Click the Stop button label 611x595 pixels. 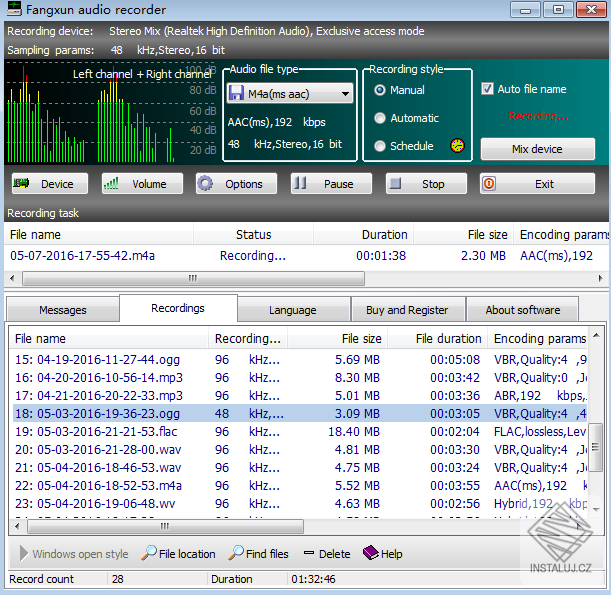[433, 184]
